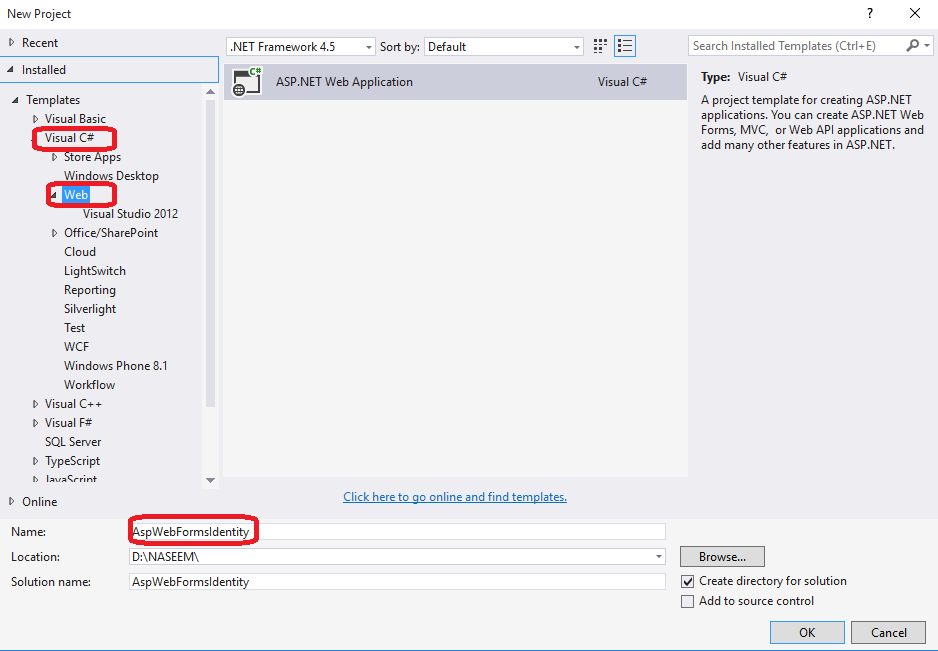Select the Windows Phone 8.1 category
Screen dimensions: 938x651
point(116,366)
